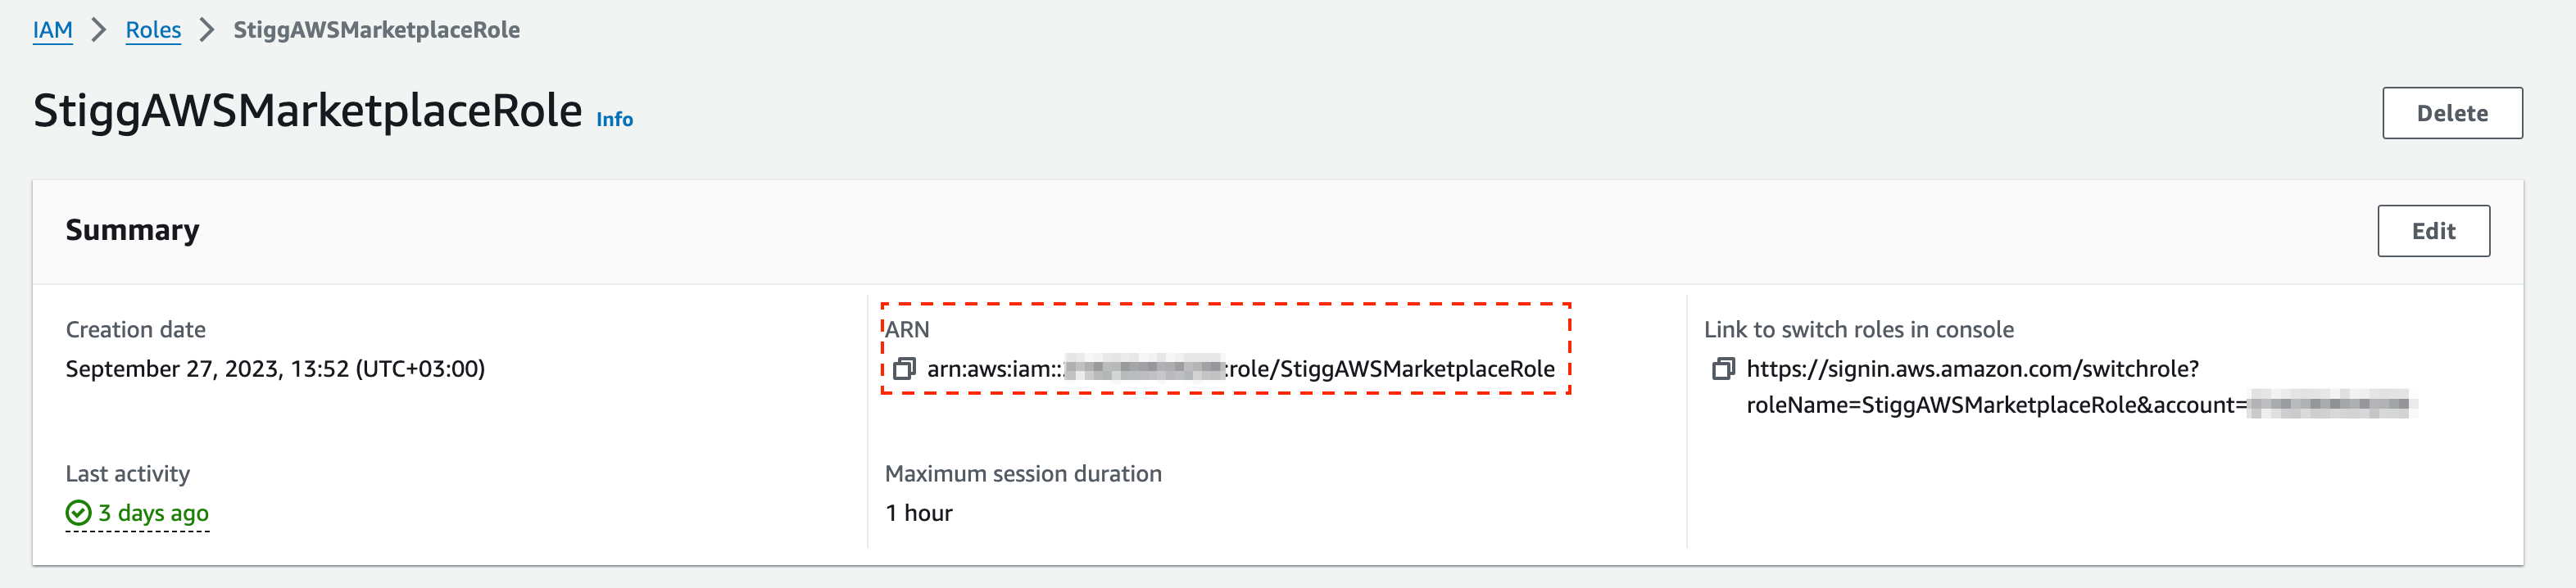The width and height of the screenshot is (2576, 588).
Task: Select the ARN text for StiggAWSMarketplaceRole
Action: pyautogui.click(x=1241, y=369)
